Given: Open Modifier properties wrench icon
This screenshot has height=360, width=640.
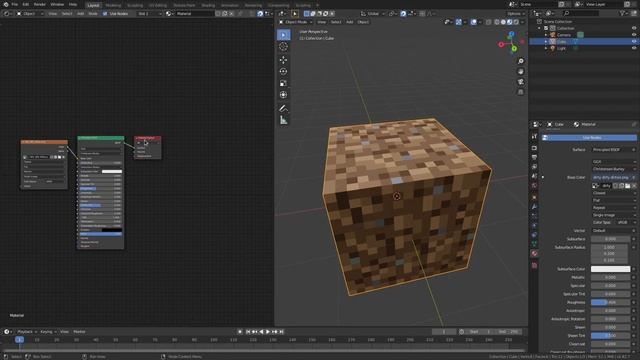Looking at the screenshot, I should [534, 207].
